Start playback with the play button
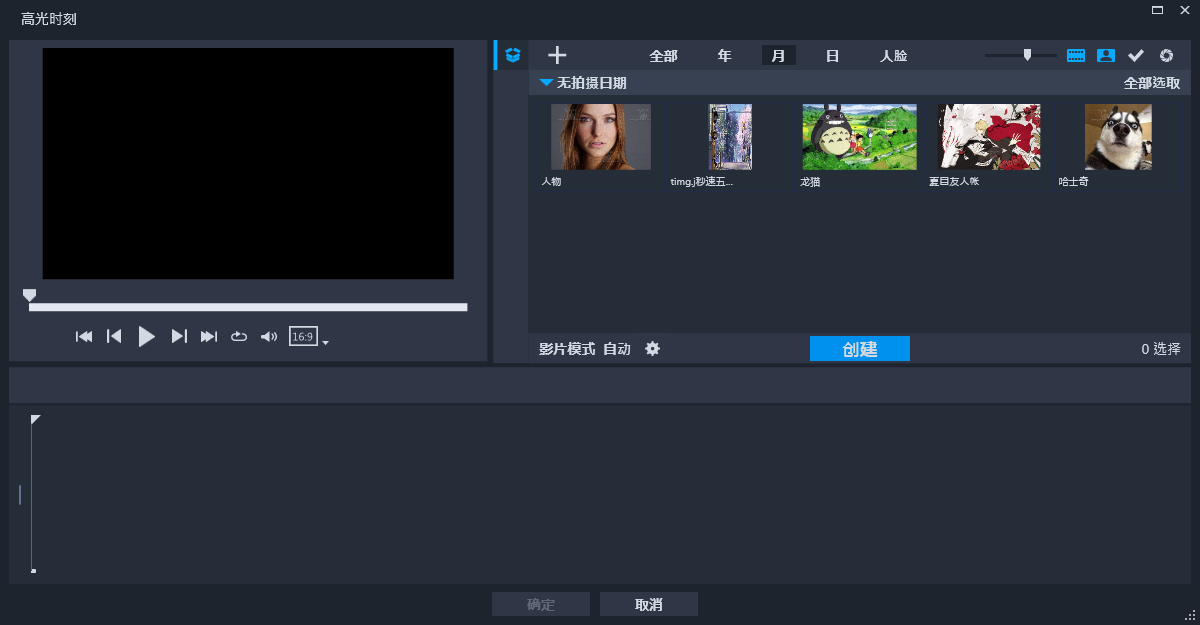1200x625 pixels. [x=146, y=336]
